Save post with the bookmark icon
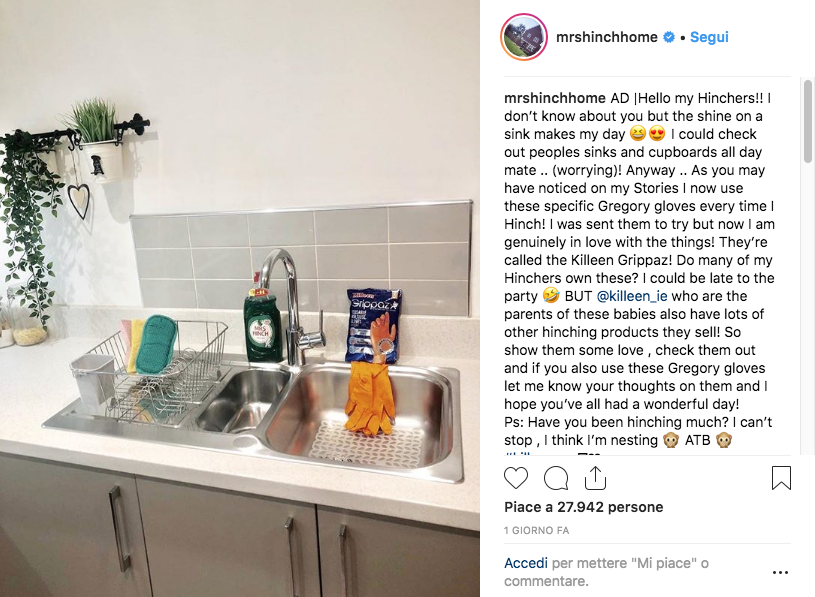Screen dimensions: 815x597 pos(781,478)
